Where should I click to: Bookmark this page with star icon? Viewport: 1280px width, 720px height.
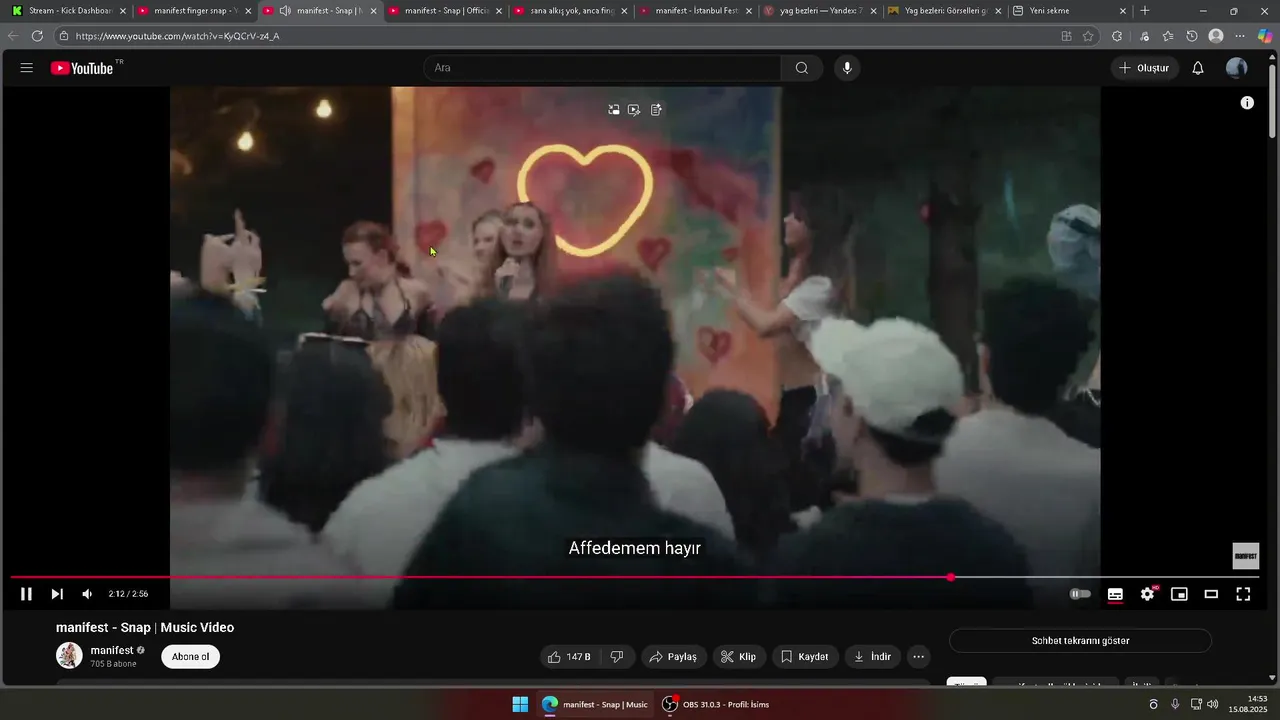[1088, 36]
